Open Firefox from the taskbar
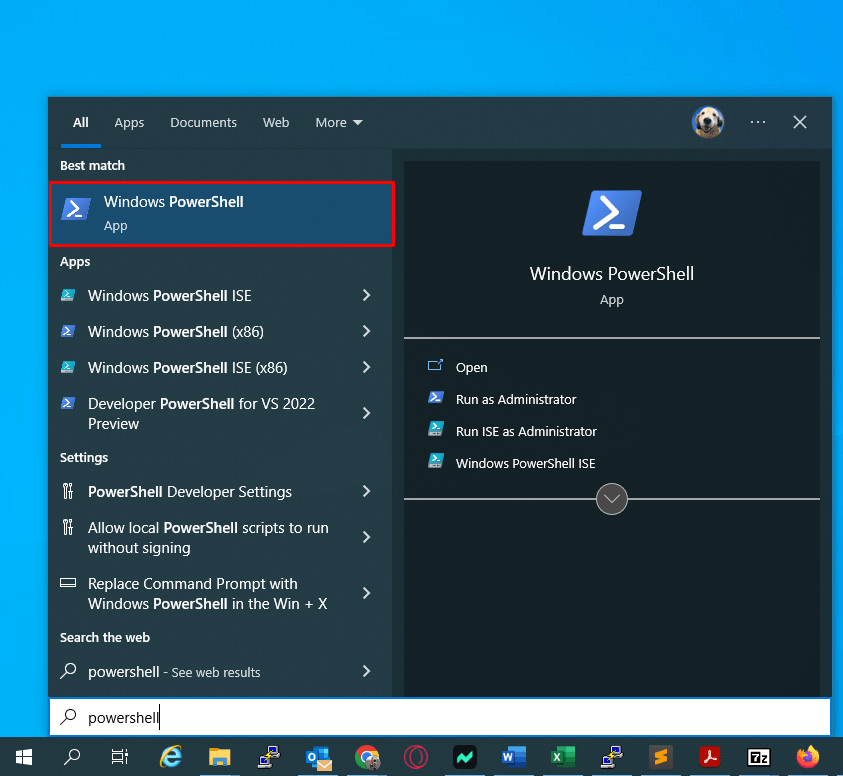The height and width of the screenshot is (776, 843). pyautogui.click(x=807, y=757)
